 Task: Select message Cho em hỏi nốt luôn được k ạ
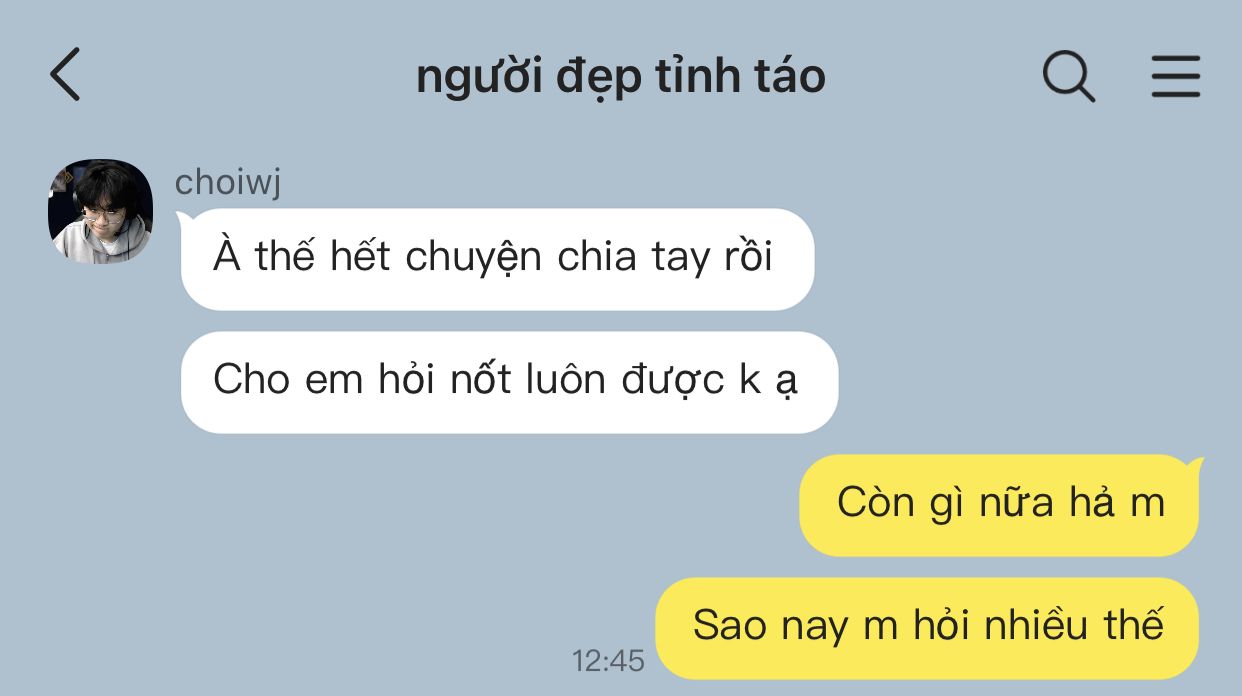pyautogui.click(x=509, y=382)
